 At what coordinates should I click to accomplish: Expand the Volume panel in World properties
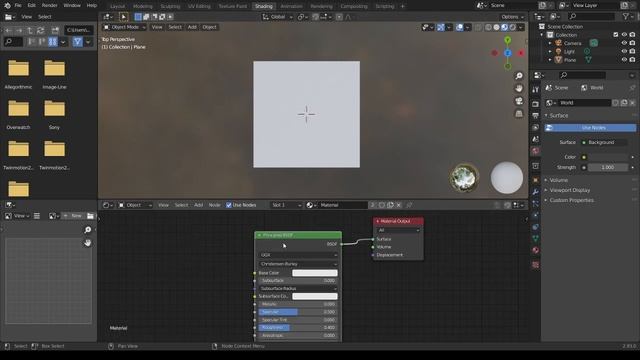click(558, 180)
